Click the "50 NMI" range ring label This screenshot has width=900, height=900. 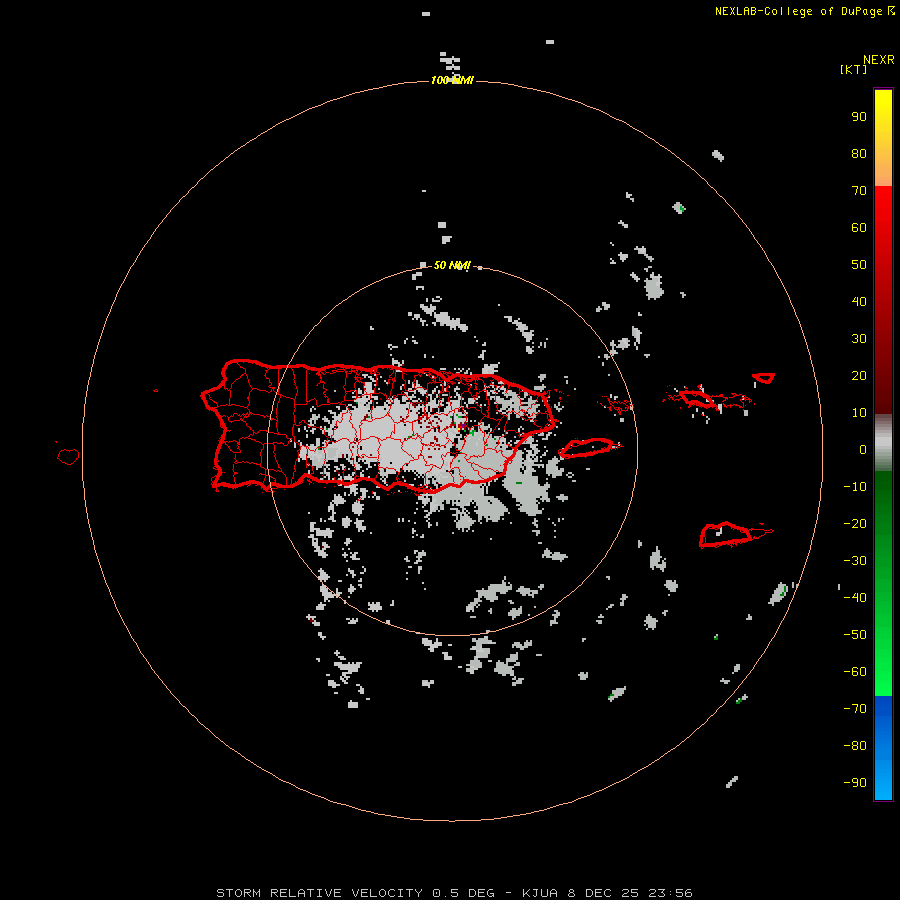point(452,265)
